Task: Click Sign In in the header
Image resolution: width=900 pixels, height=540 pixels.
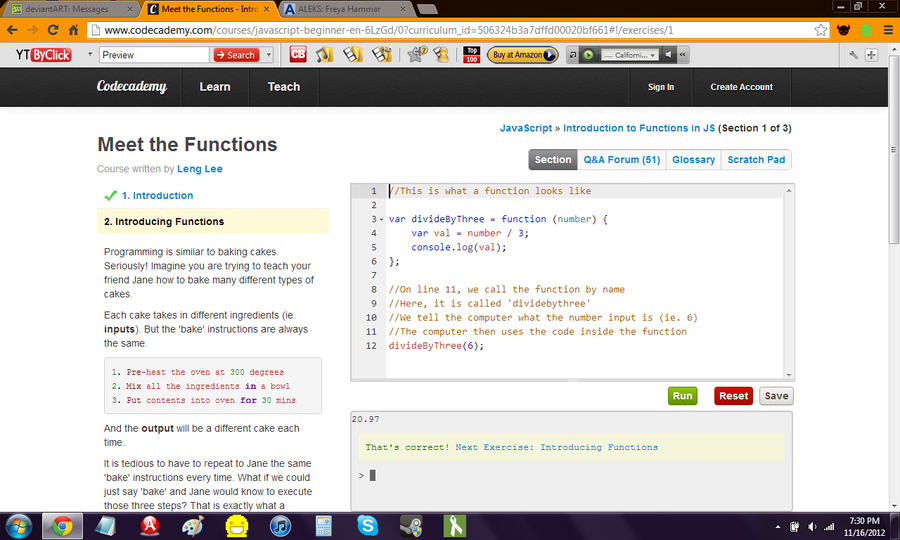Action: (x=661, y=87)
